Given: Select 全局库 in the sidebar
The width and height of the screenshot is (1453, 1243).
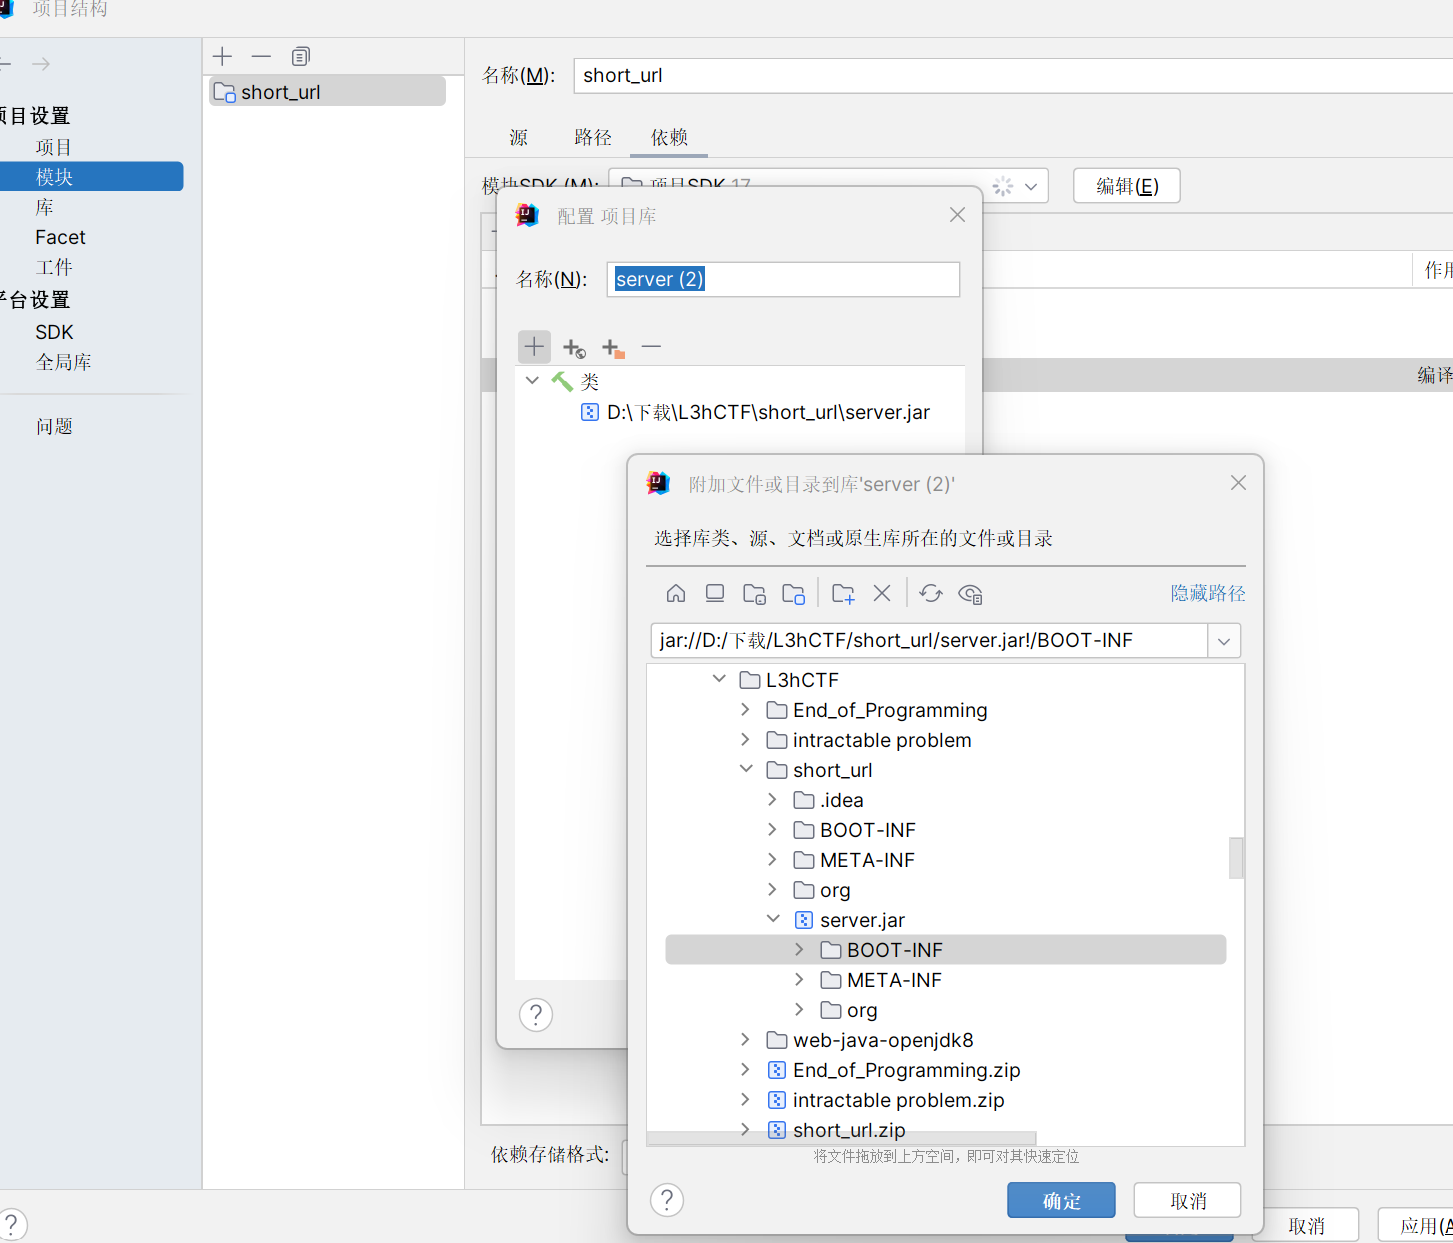Looking at the screenshot, I should [x=64, y=362].
